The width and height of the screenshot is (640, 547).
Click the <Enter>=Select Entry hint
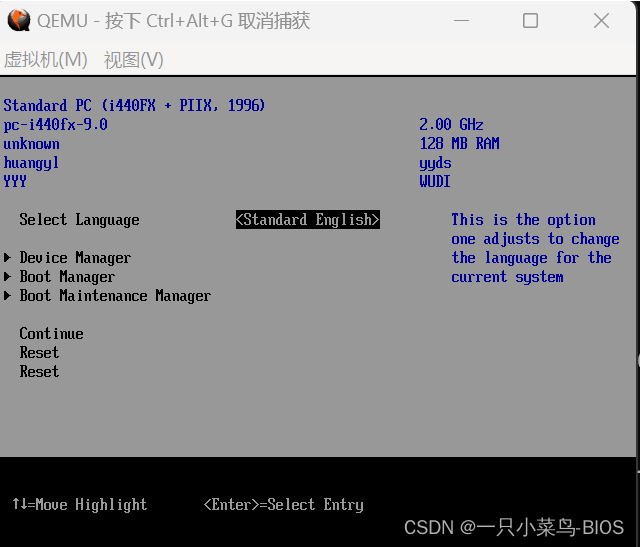point(284,505)
